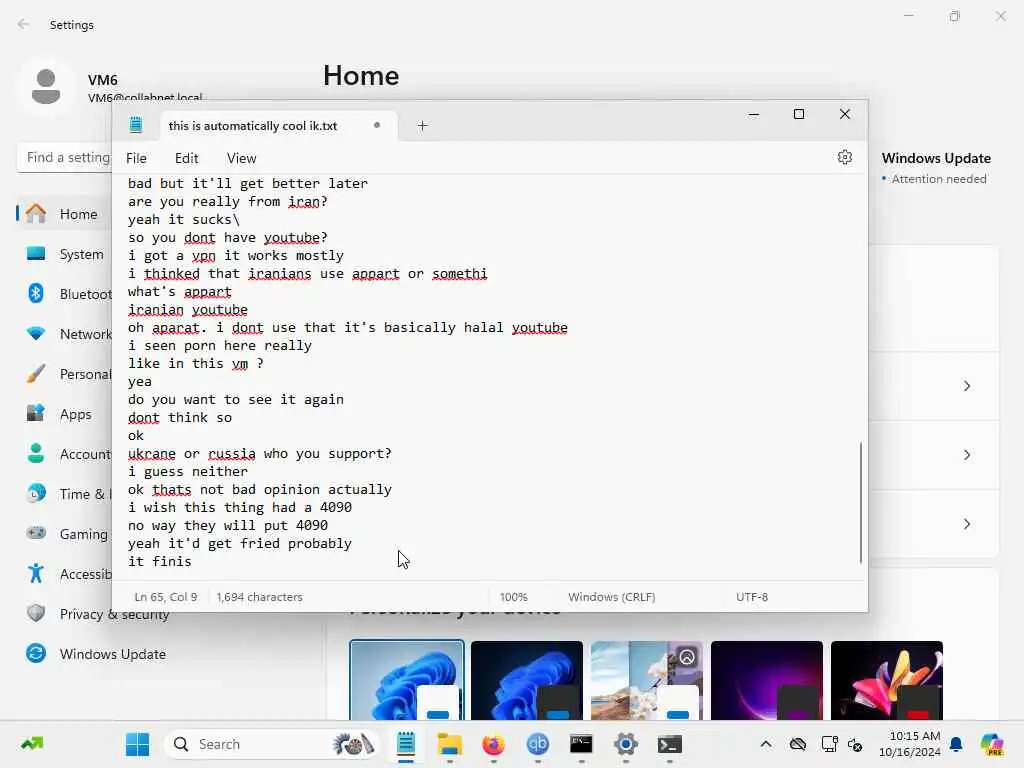Click the Ln 65, Col 9 status entry
Screen dimensions: 1024x768
pyautogui.click(x=165, y=597)
